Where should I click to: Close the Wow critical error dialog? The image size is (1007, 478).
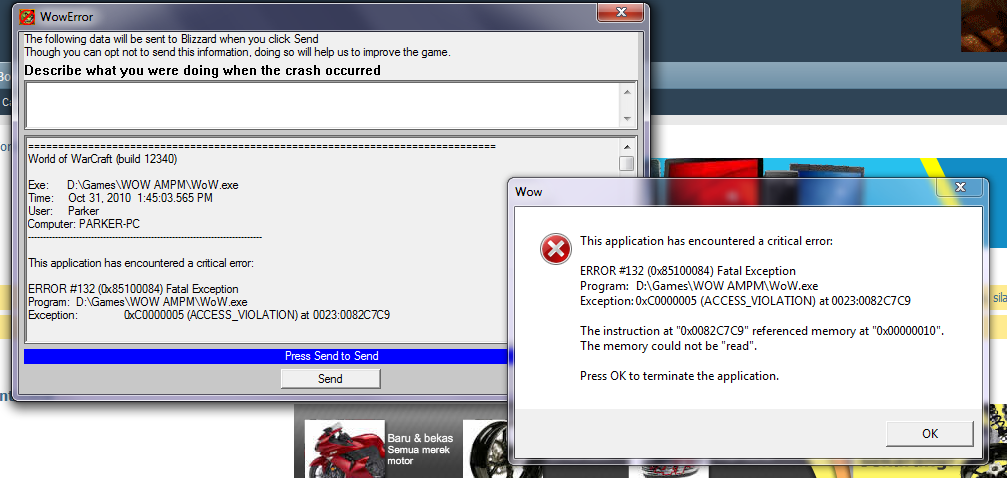959,188
